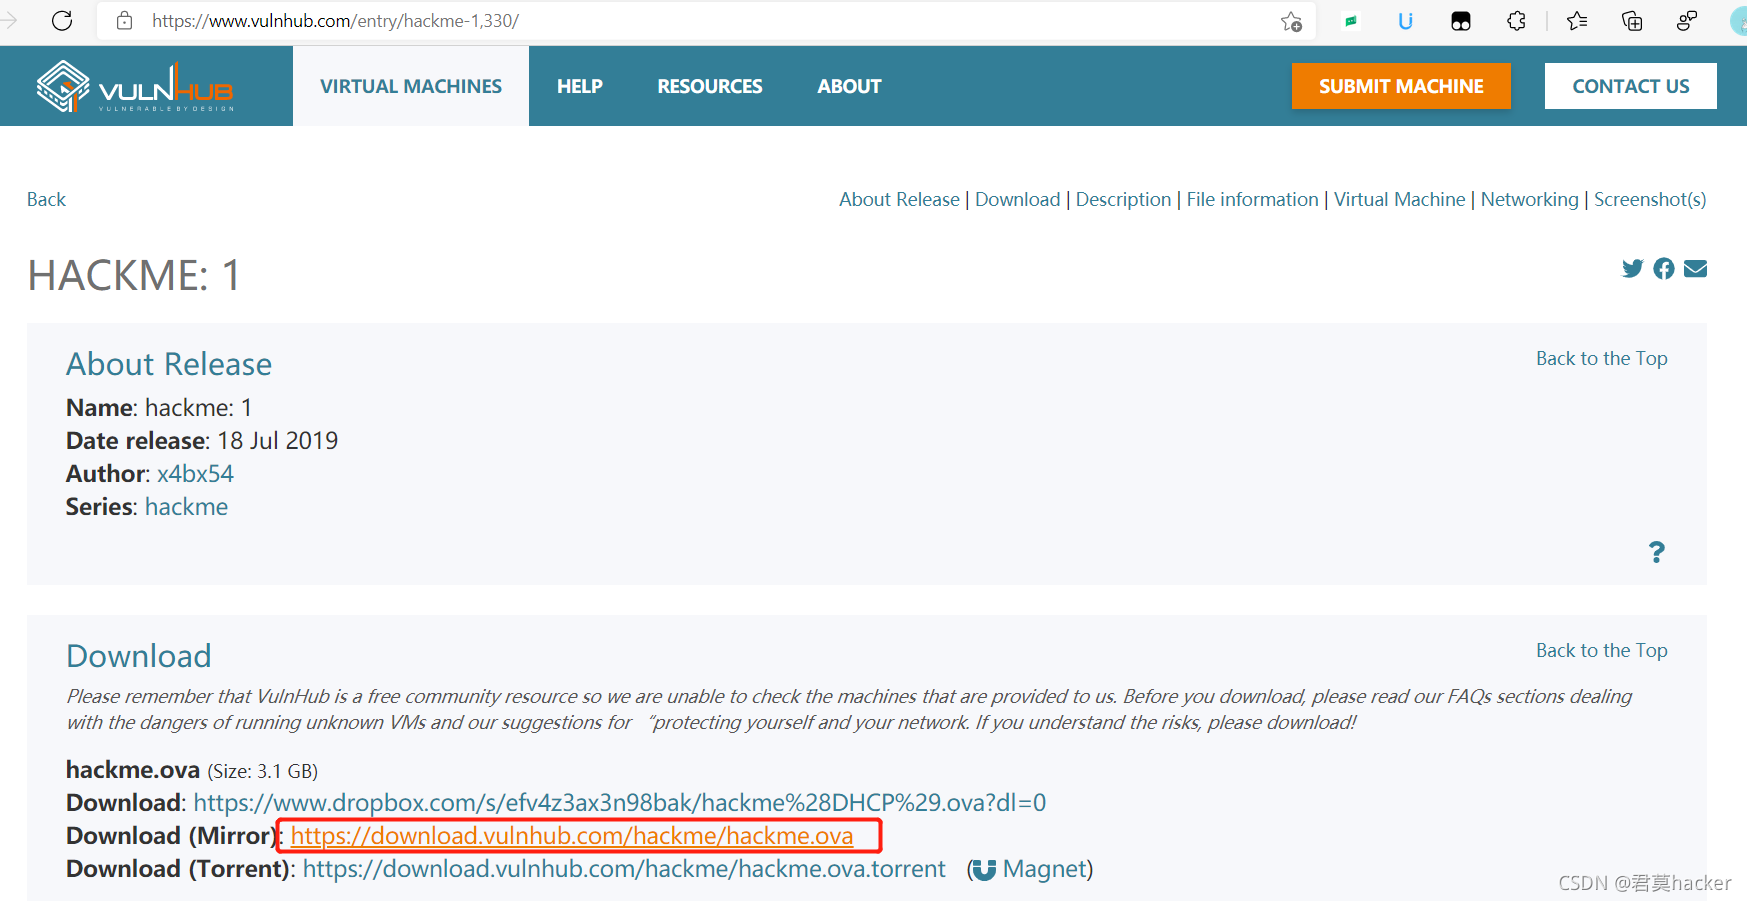Viewport: 1747px width, 901px height.
Task: Click the profile sharing icon in toolbar
Action: [x=1687, y=21]
